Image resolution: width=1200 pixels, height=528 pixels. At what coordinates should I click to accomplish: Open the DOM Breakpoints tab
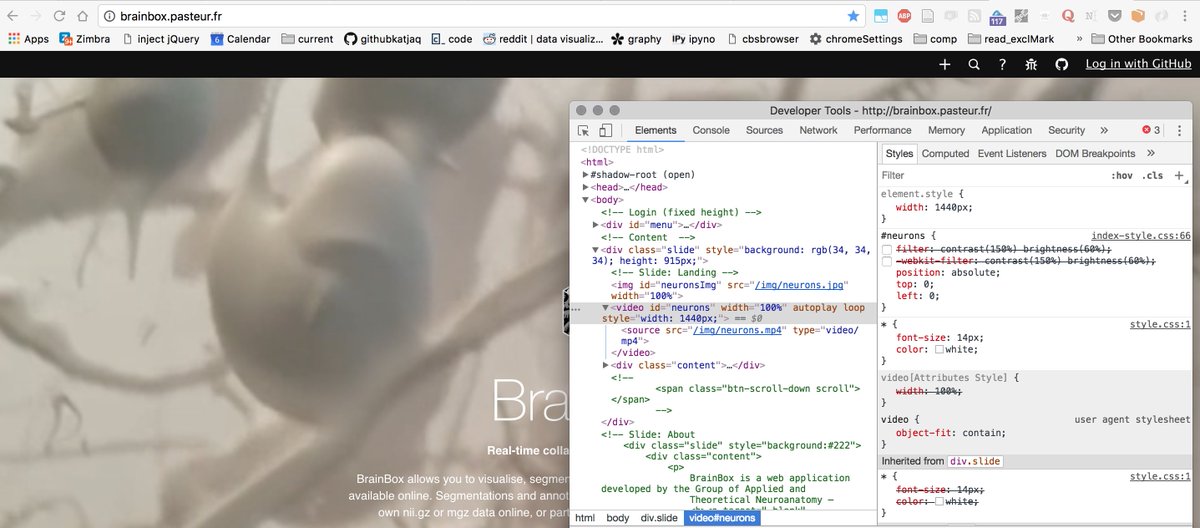click(1095, 153)
